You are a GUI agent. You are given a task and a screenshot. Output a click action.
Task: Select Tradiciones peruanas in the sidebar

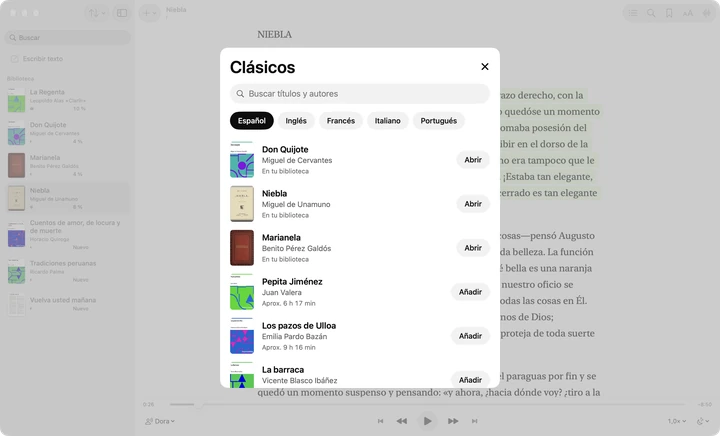(x=68, y=271)
